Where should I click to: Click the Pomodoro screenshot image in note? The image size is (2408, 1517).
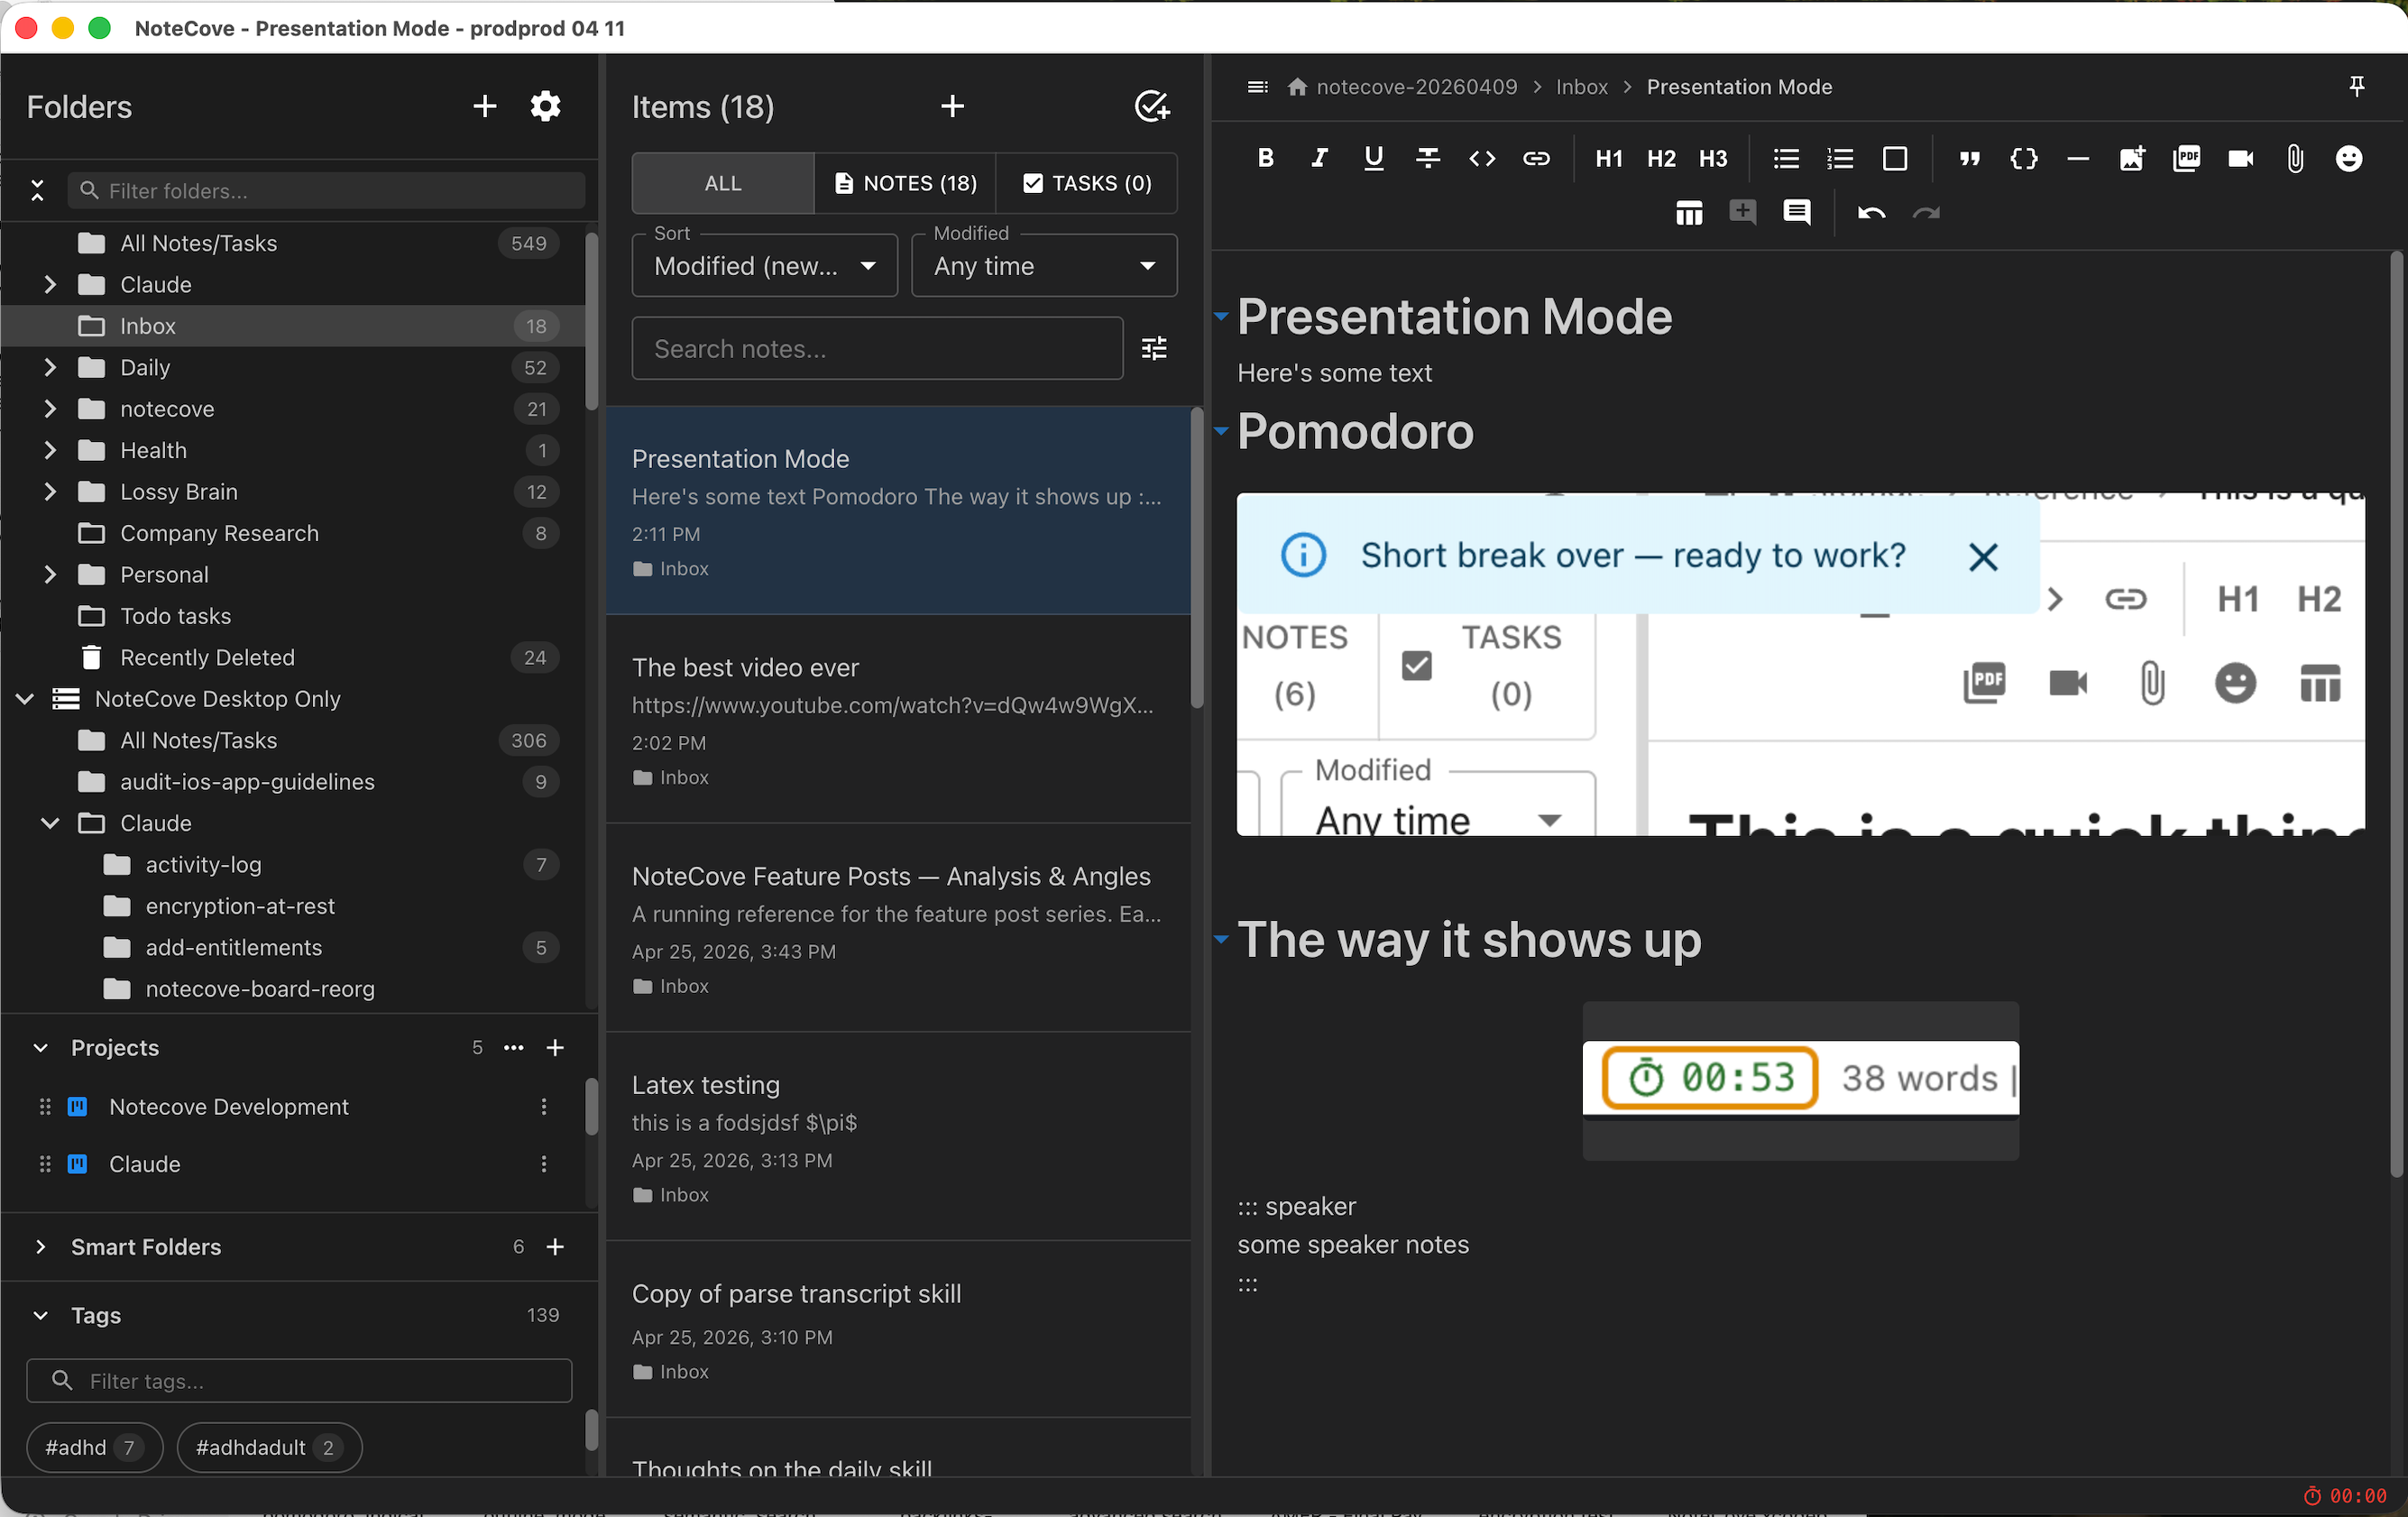click(x=1800, y=663)
